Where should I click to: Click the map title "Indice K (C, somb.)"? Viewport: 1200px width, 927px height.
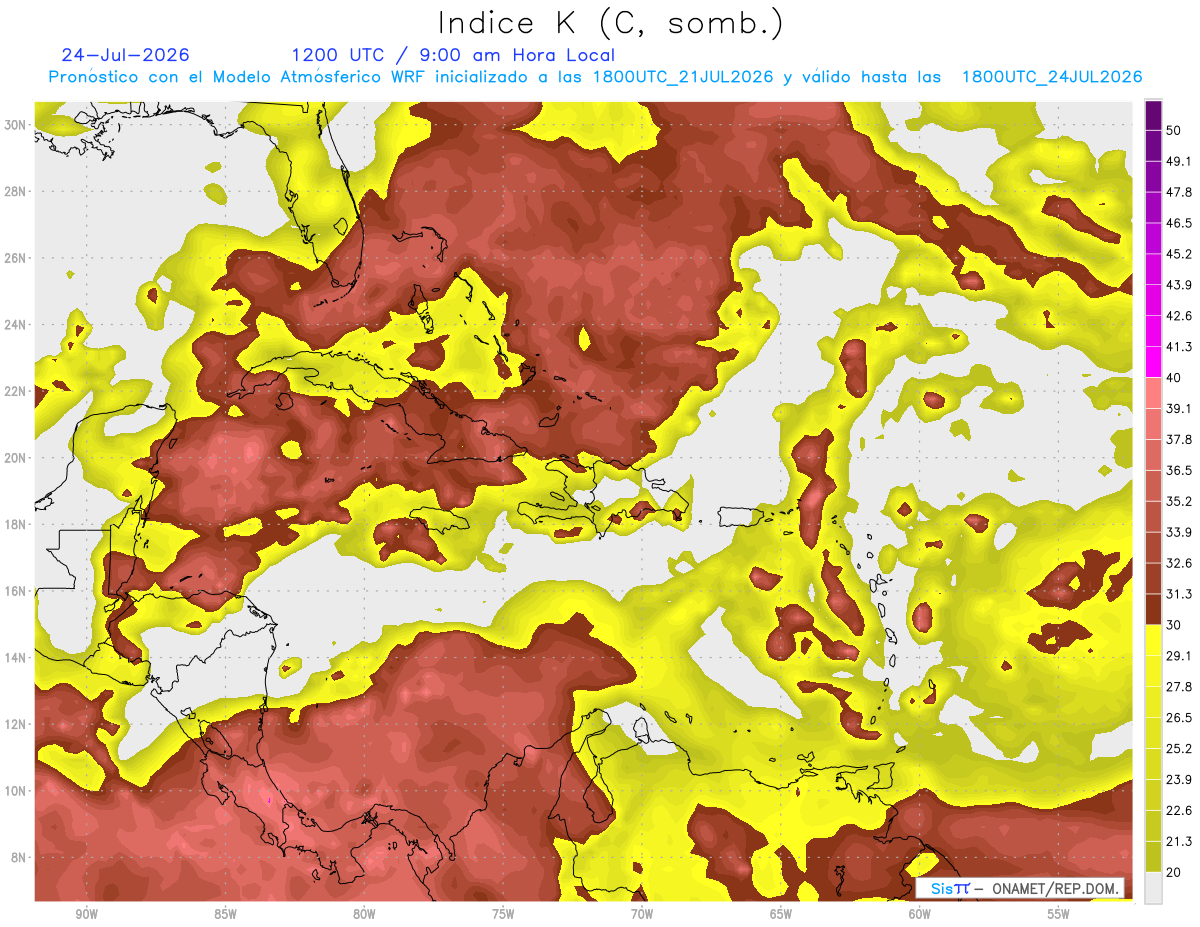tap(610, 23)
